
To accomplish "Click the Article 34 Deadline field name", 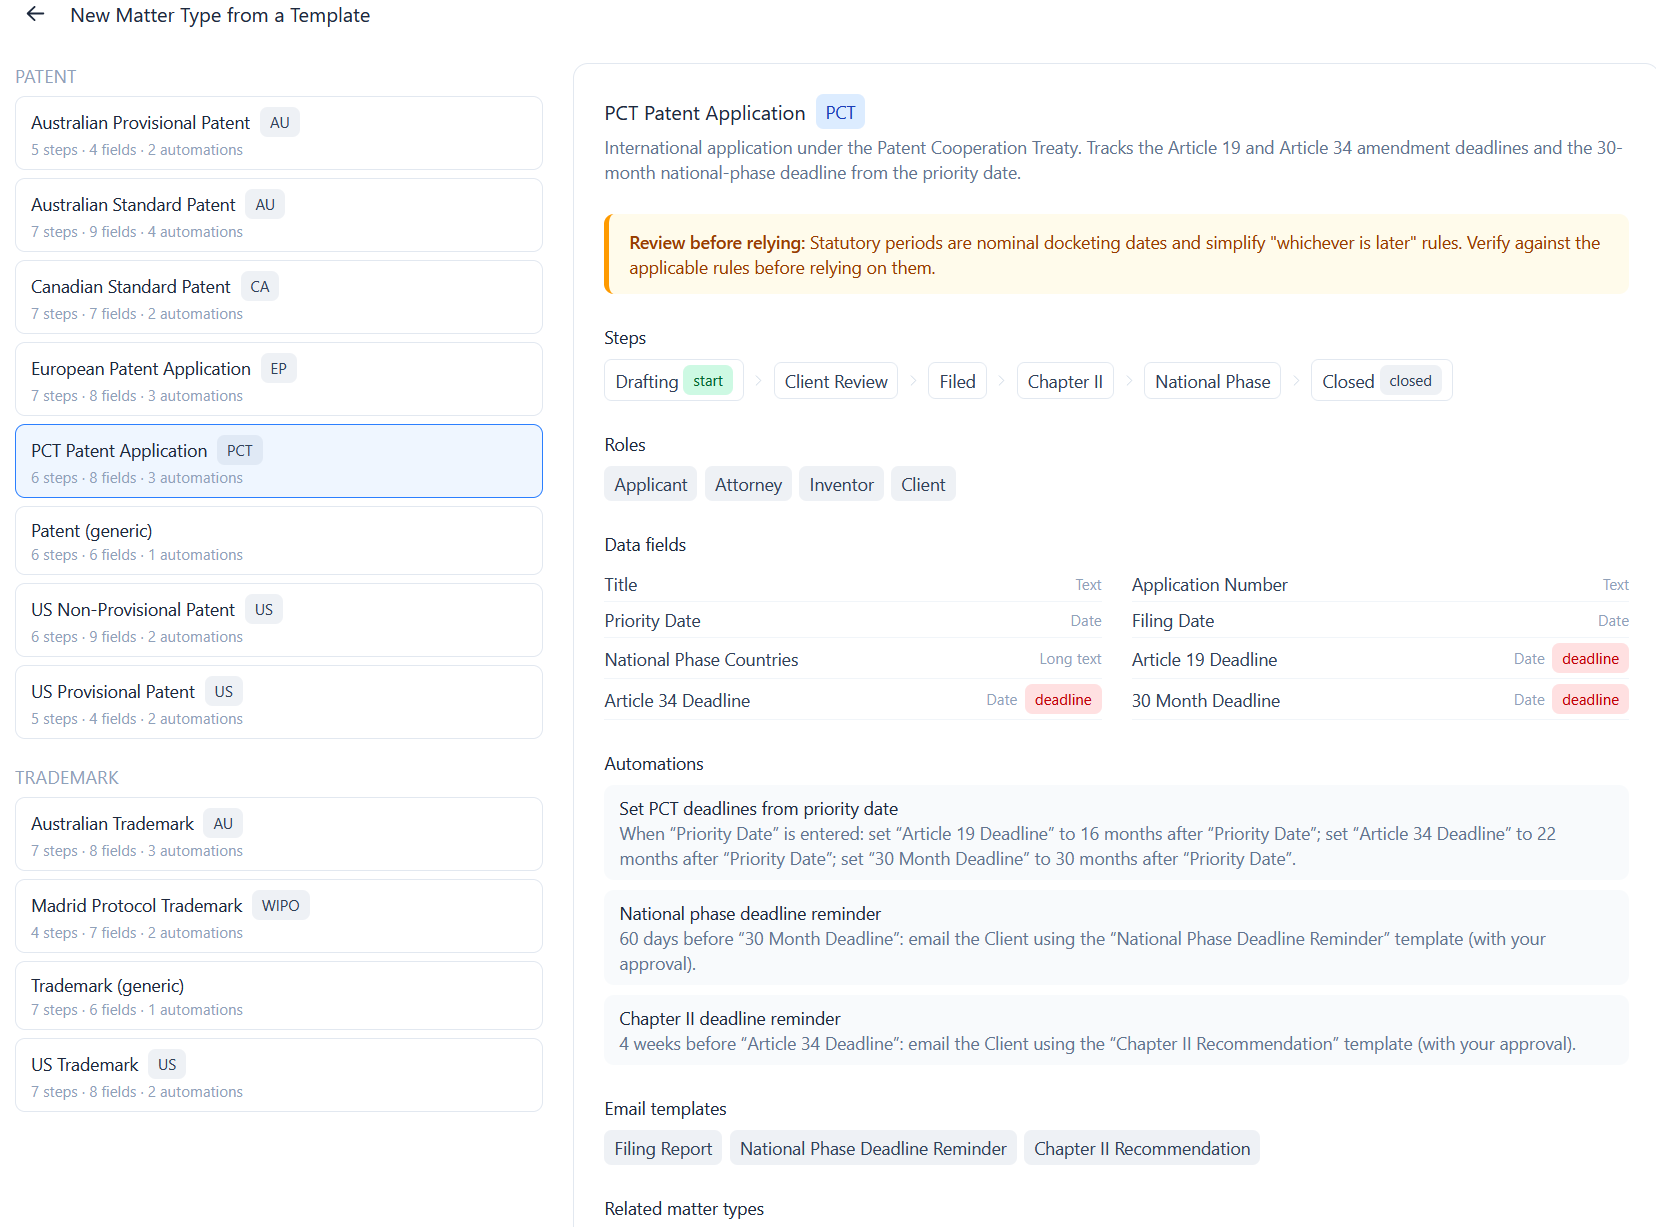I will (677, 700).
